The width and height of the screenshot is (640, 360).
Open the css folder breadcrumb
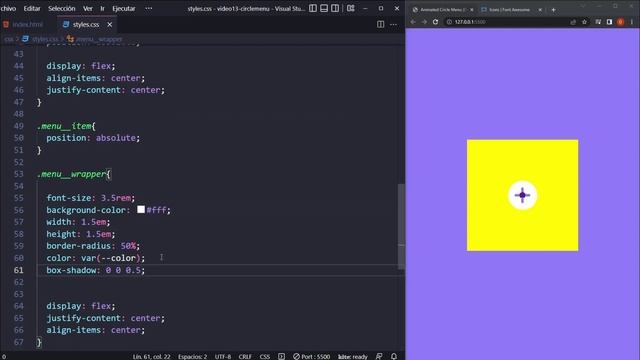(x=9, y=39)
